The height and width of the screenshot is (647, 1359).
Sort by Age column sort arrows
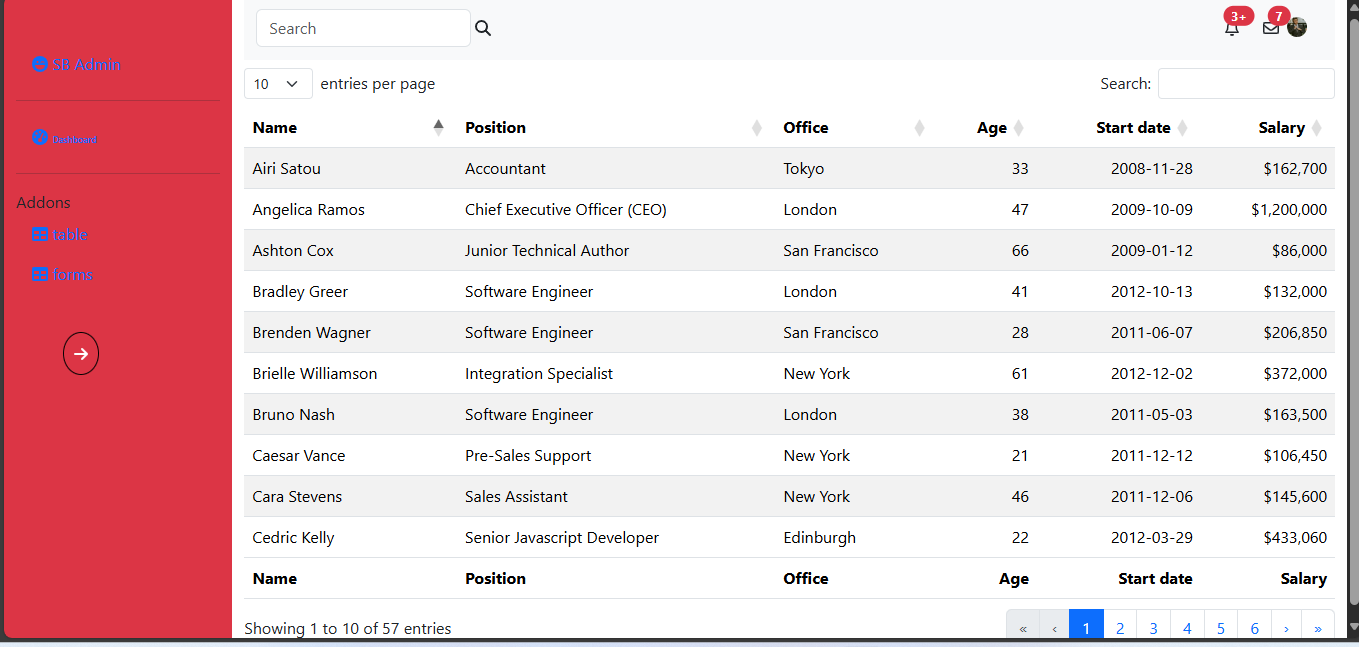coord(1018,128)
